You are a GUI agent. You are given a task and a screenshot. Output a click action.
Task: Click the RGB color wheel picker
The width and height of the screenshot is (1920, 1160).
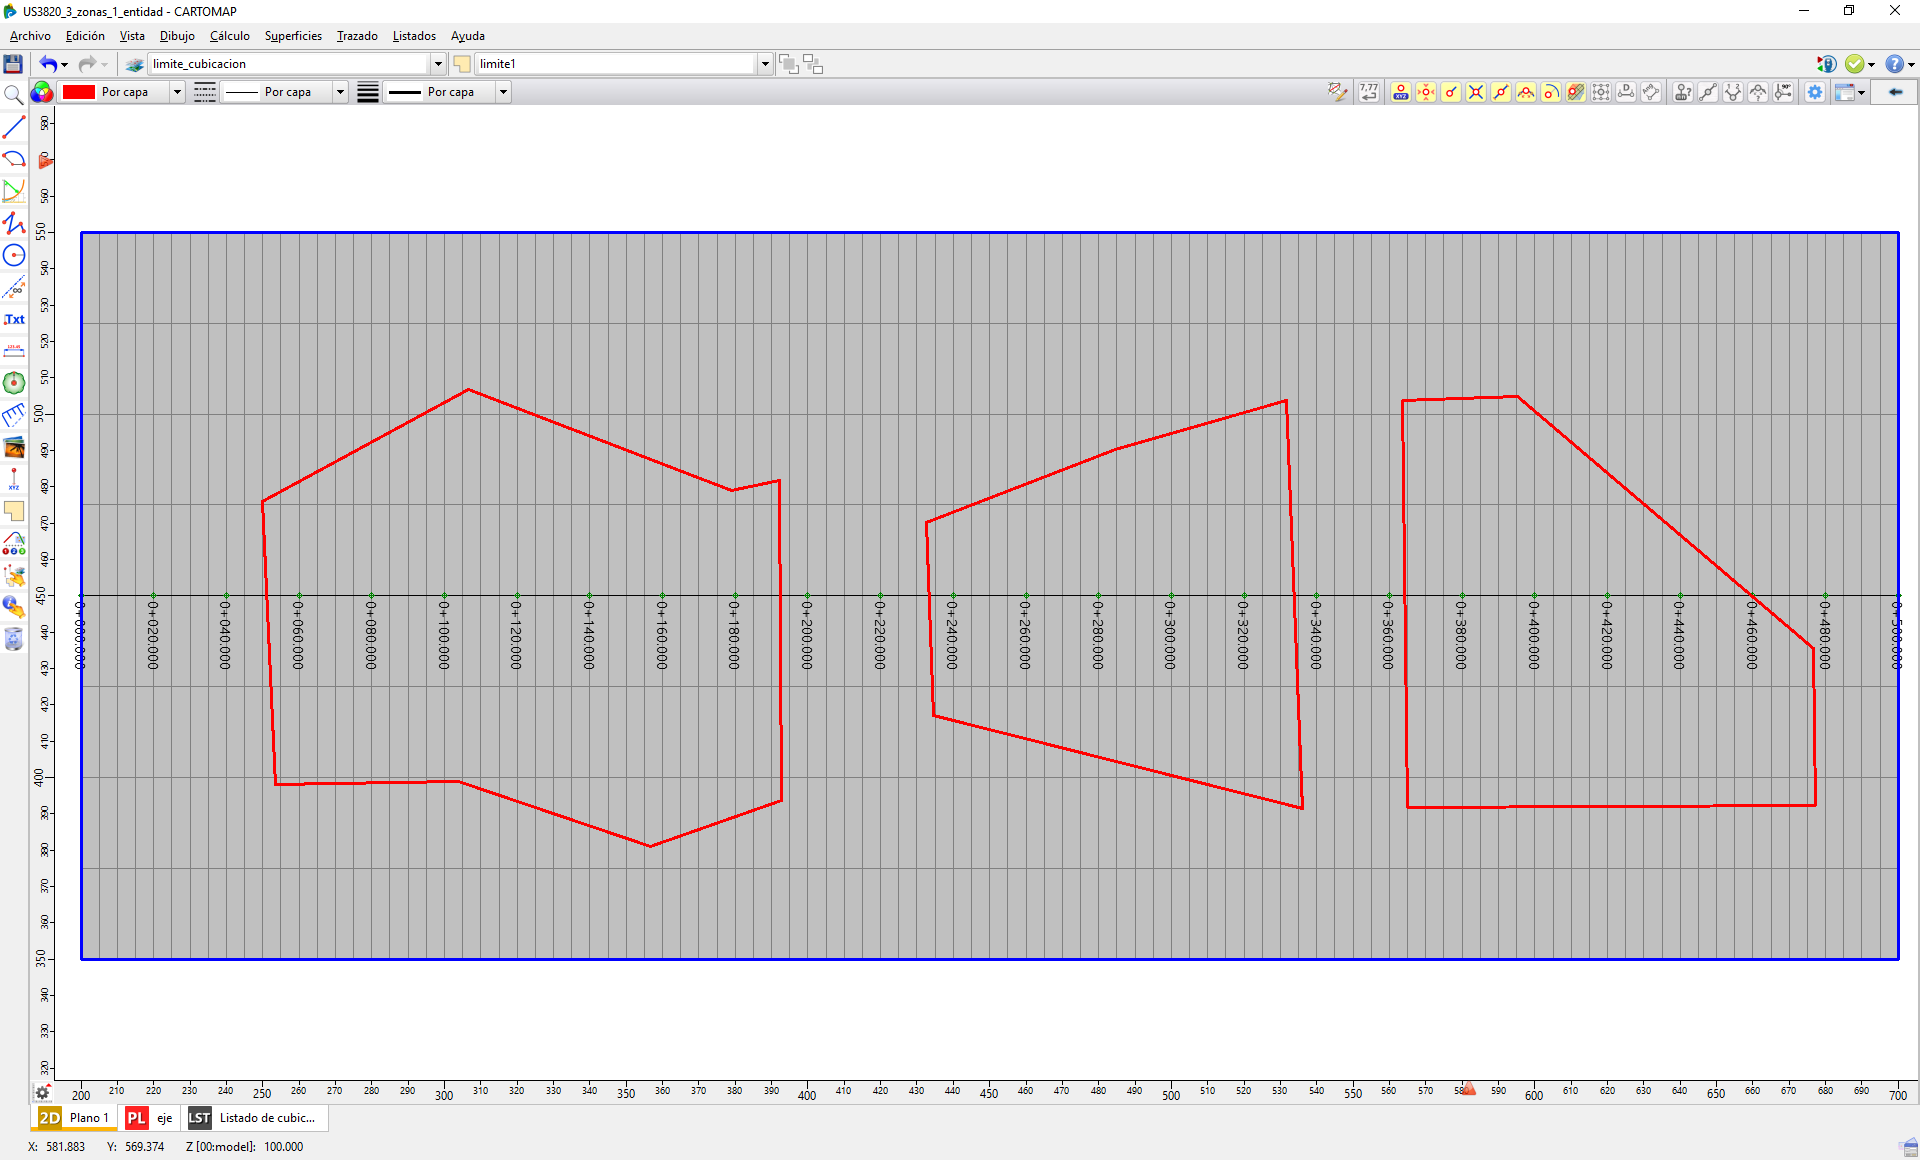click(42, 92)
